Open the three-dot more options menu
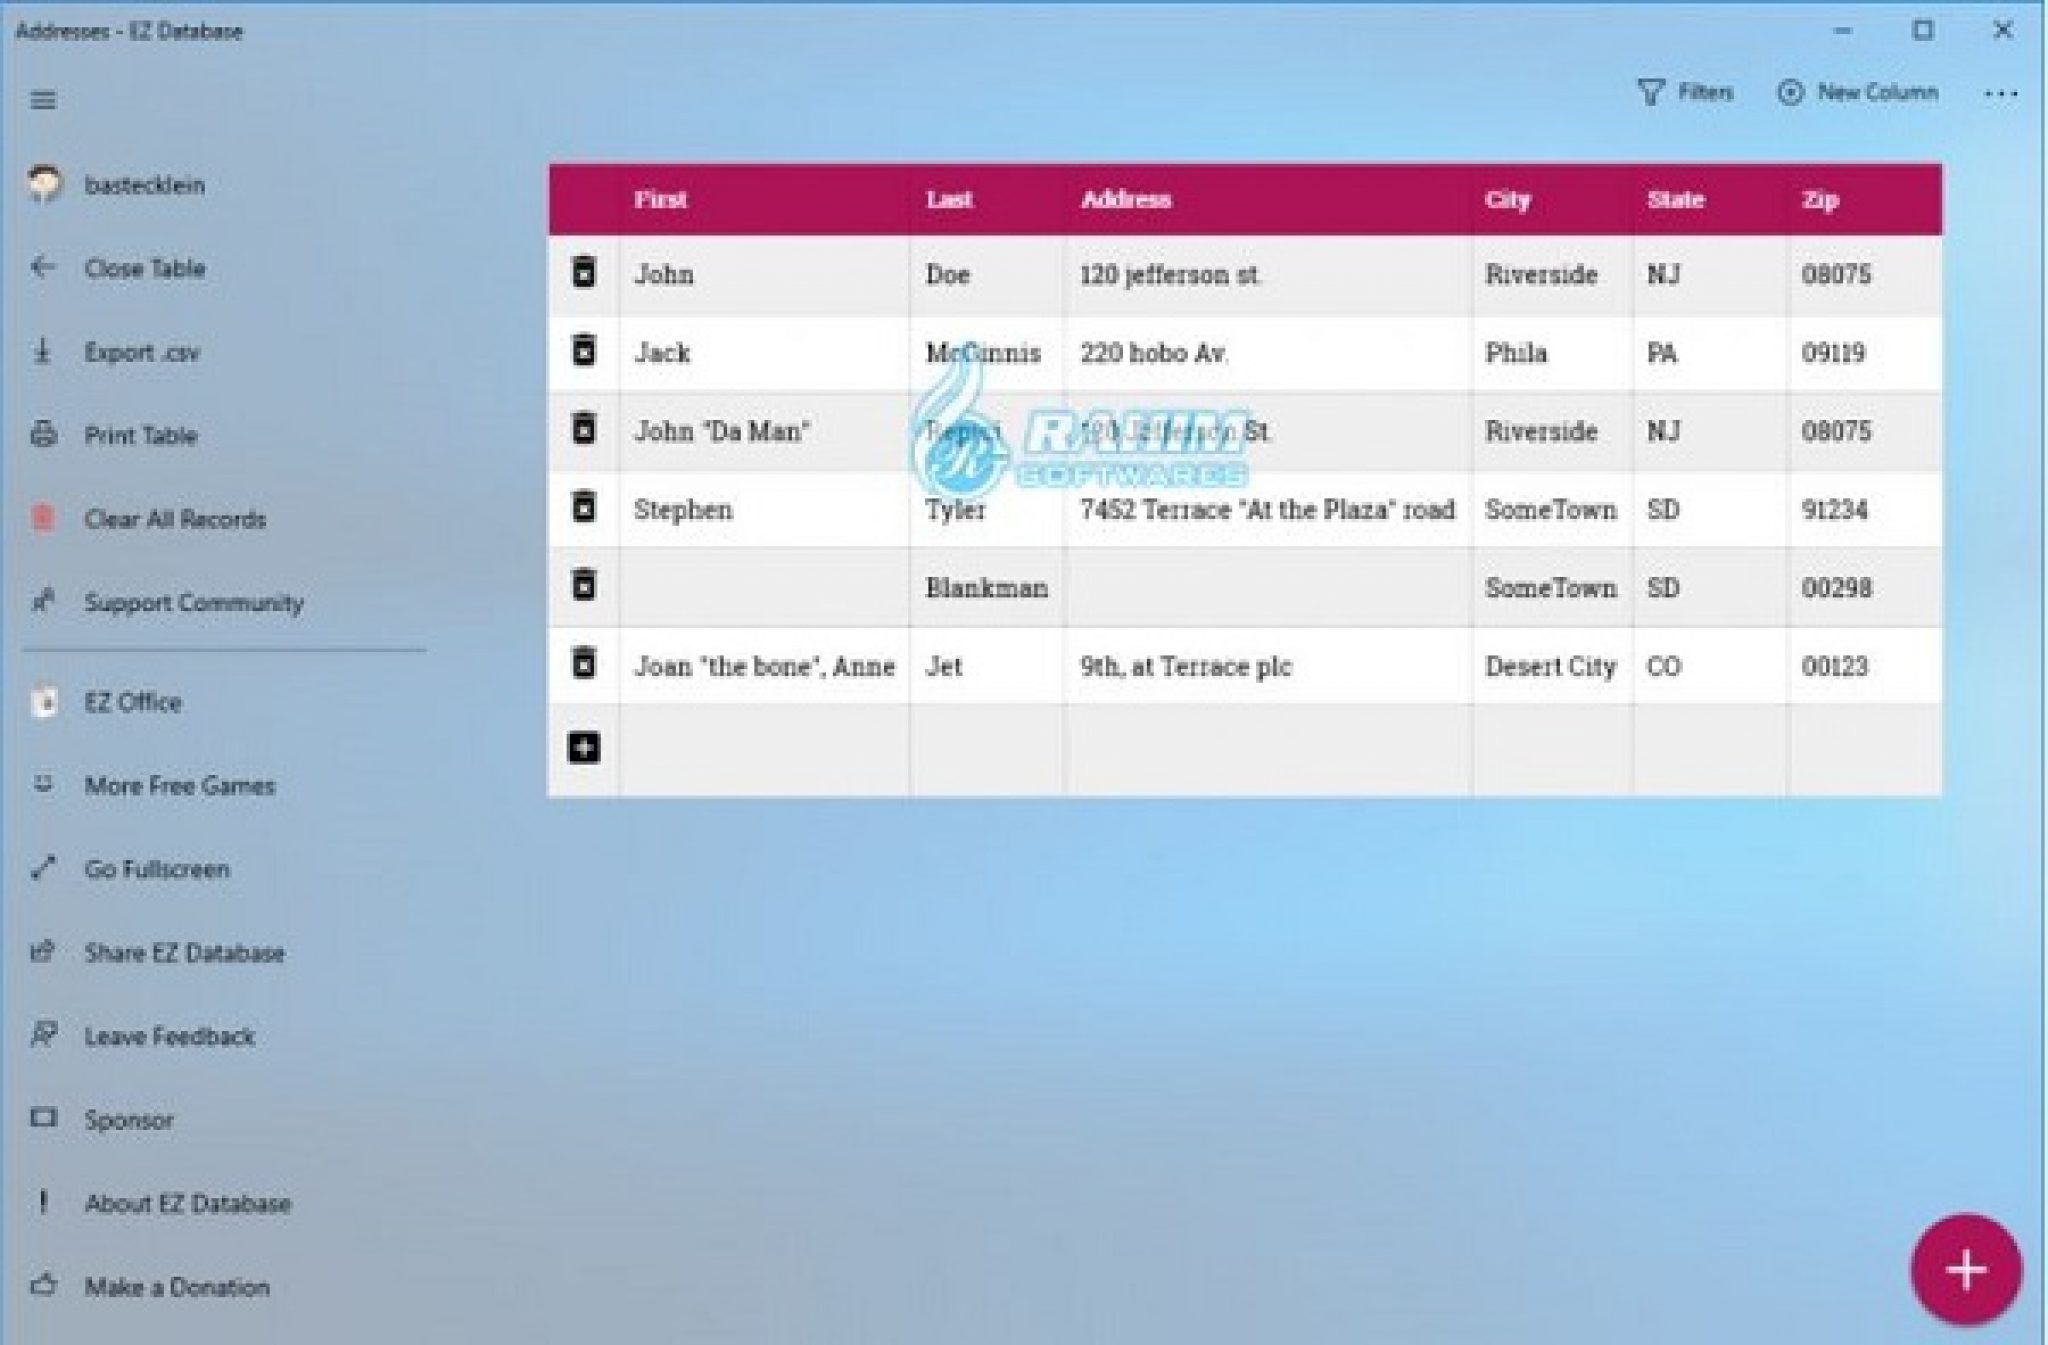 pyautogui.click(x=2000, y=94)
